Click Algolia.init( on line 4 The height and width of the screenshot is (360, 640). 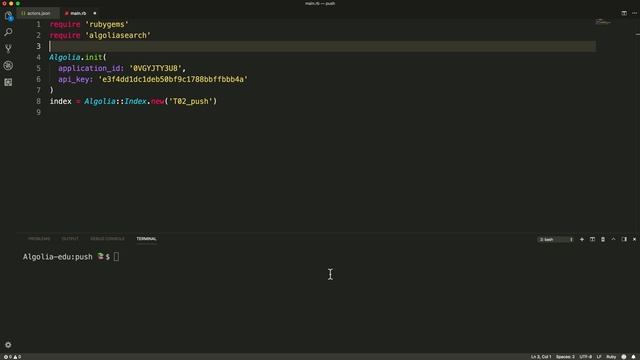tap(78, 57)
